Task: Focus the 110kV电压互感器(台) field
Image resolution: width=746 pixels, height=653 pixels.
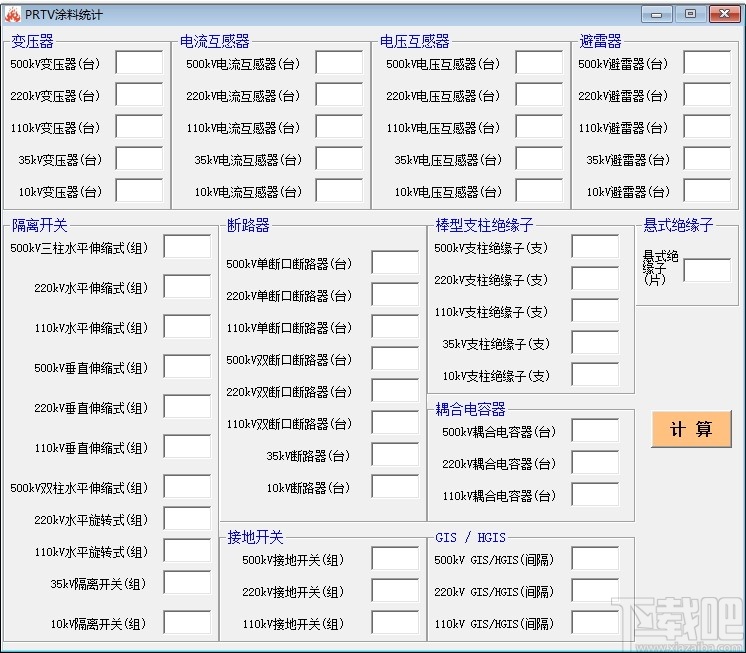Action: (x=540, y=127)
